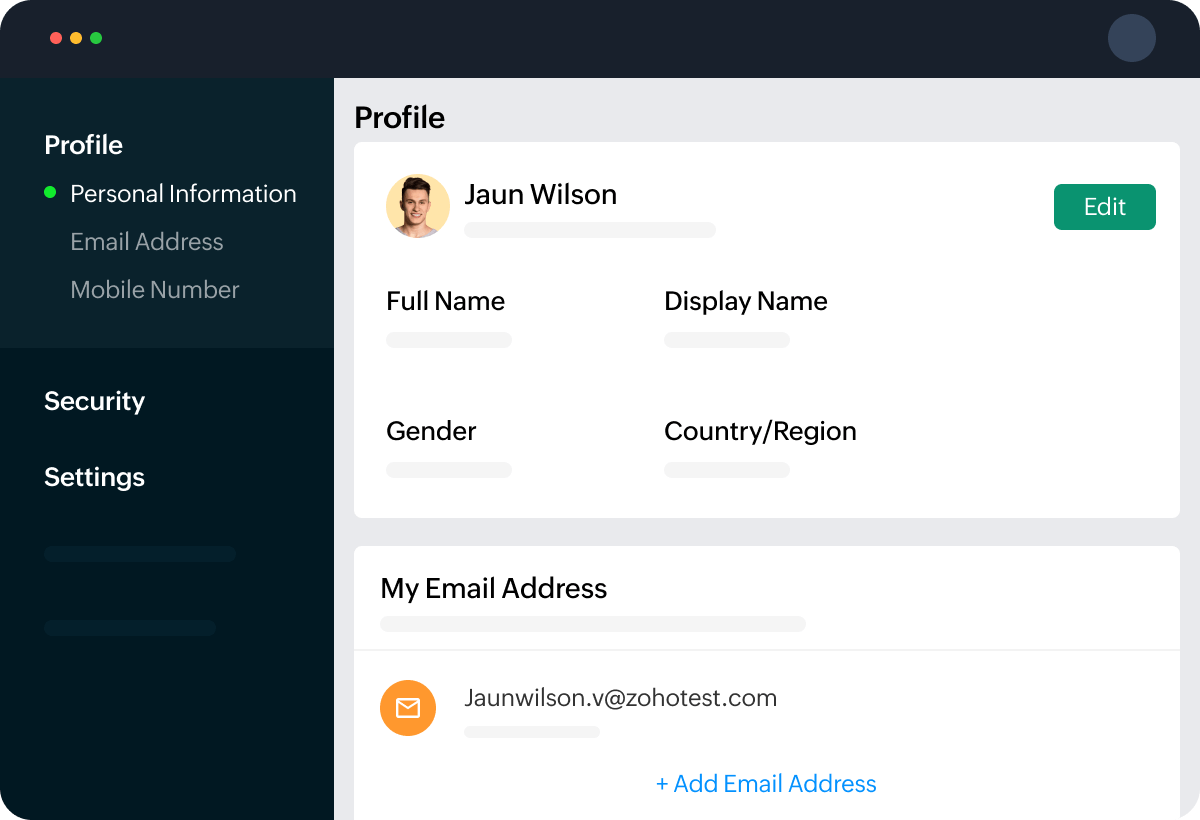Expand the Security section

(95, 401)
